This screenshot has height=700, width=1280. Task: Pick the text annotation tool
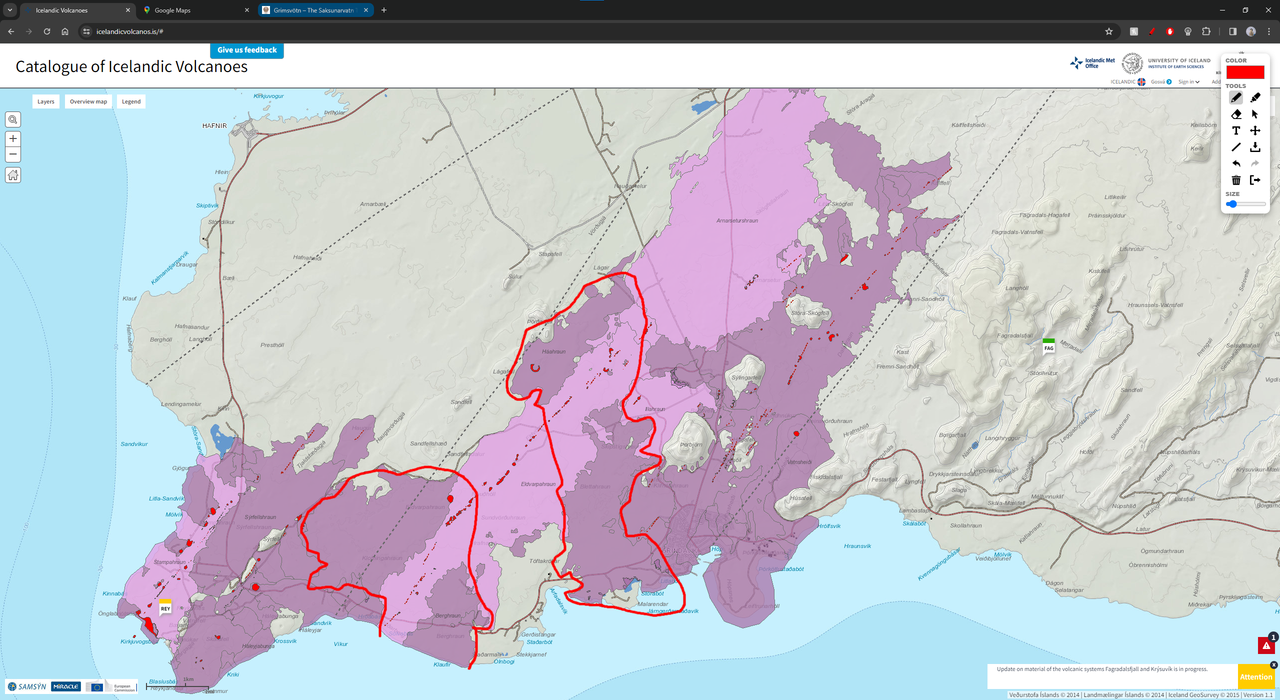click(1236, 131)
